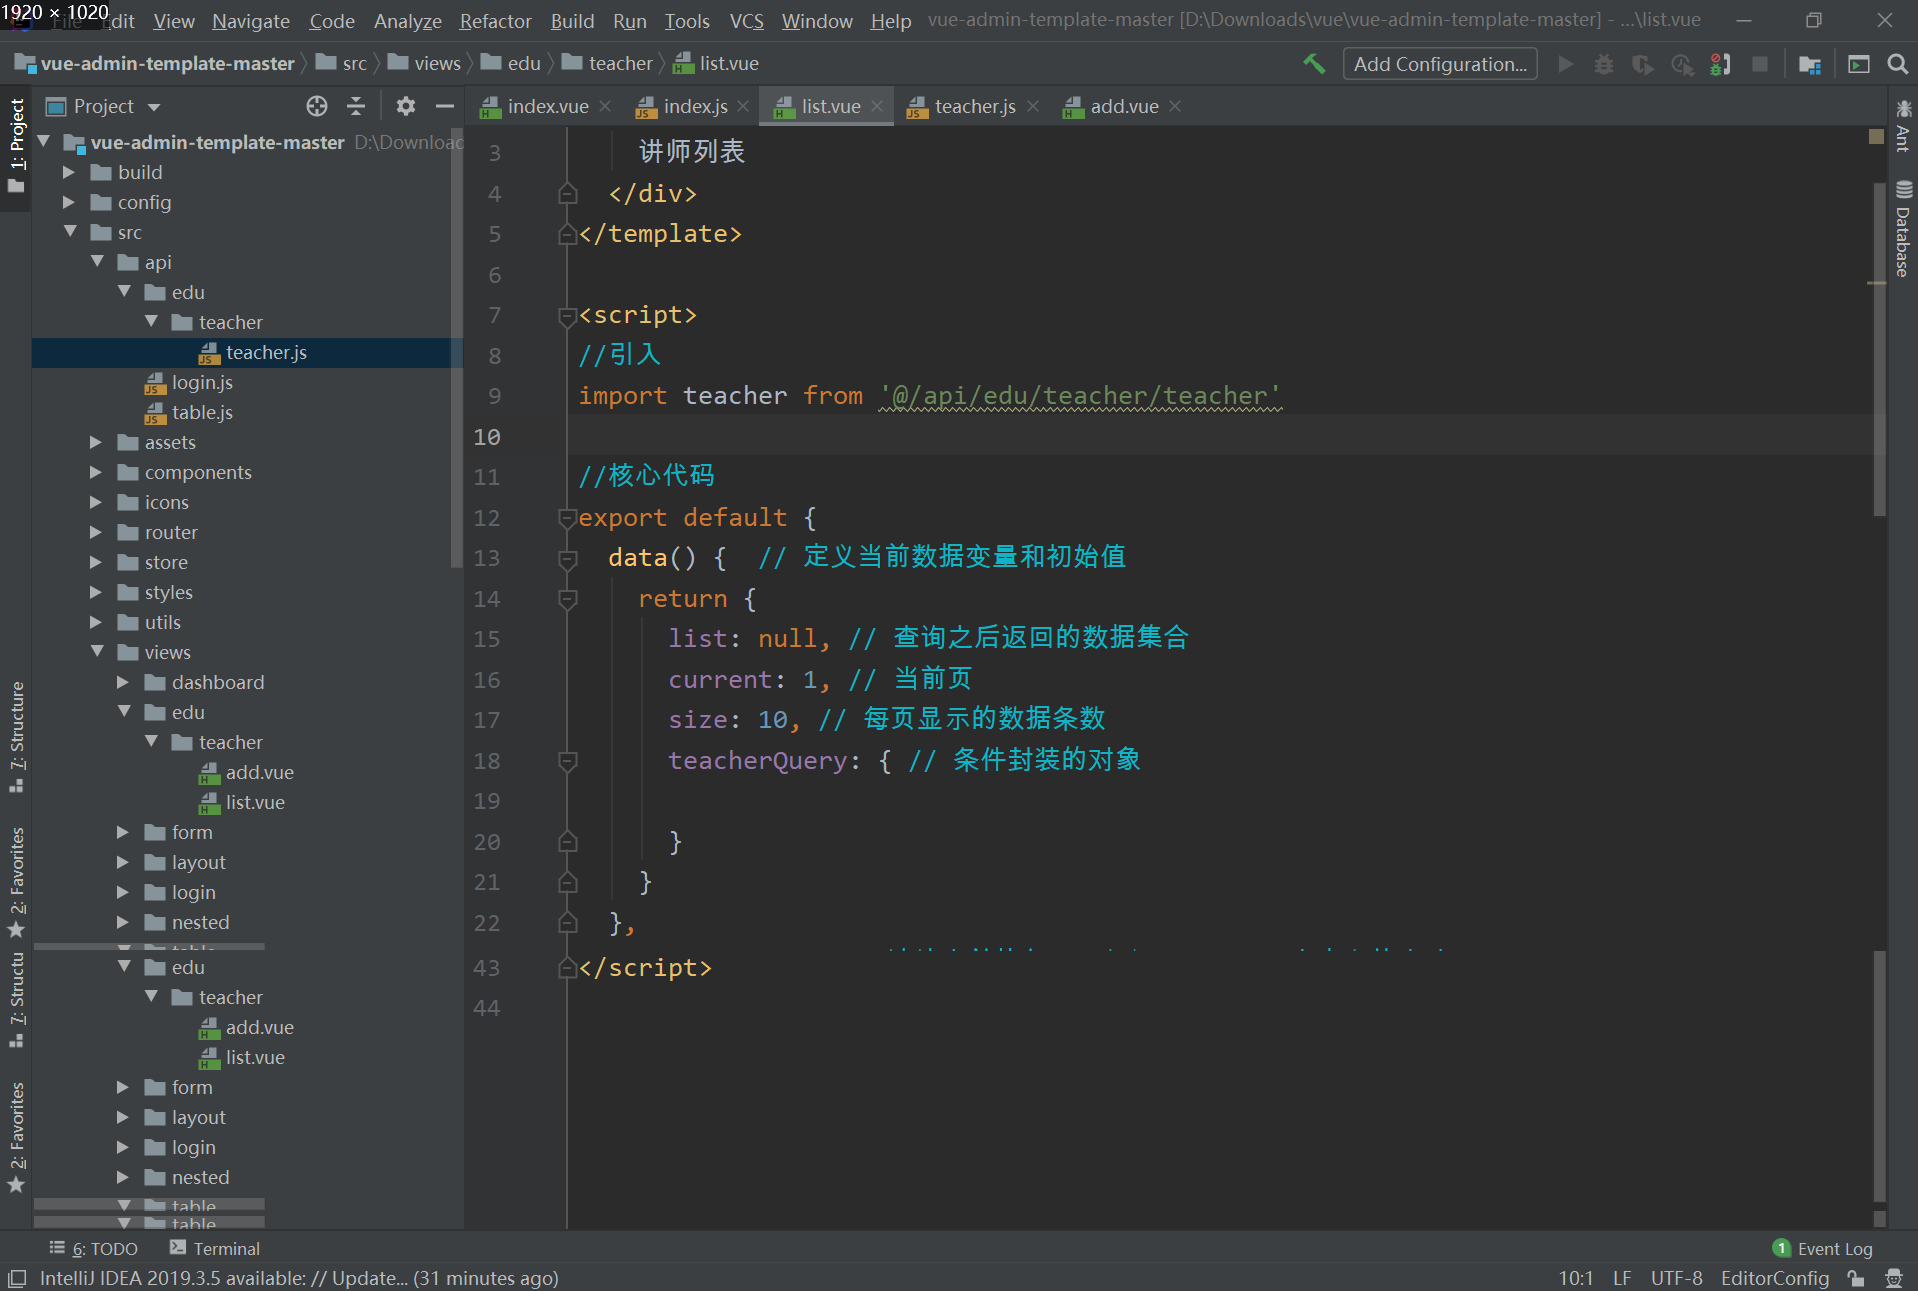Collapse the src folder

click(x=70, y=232)
